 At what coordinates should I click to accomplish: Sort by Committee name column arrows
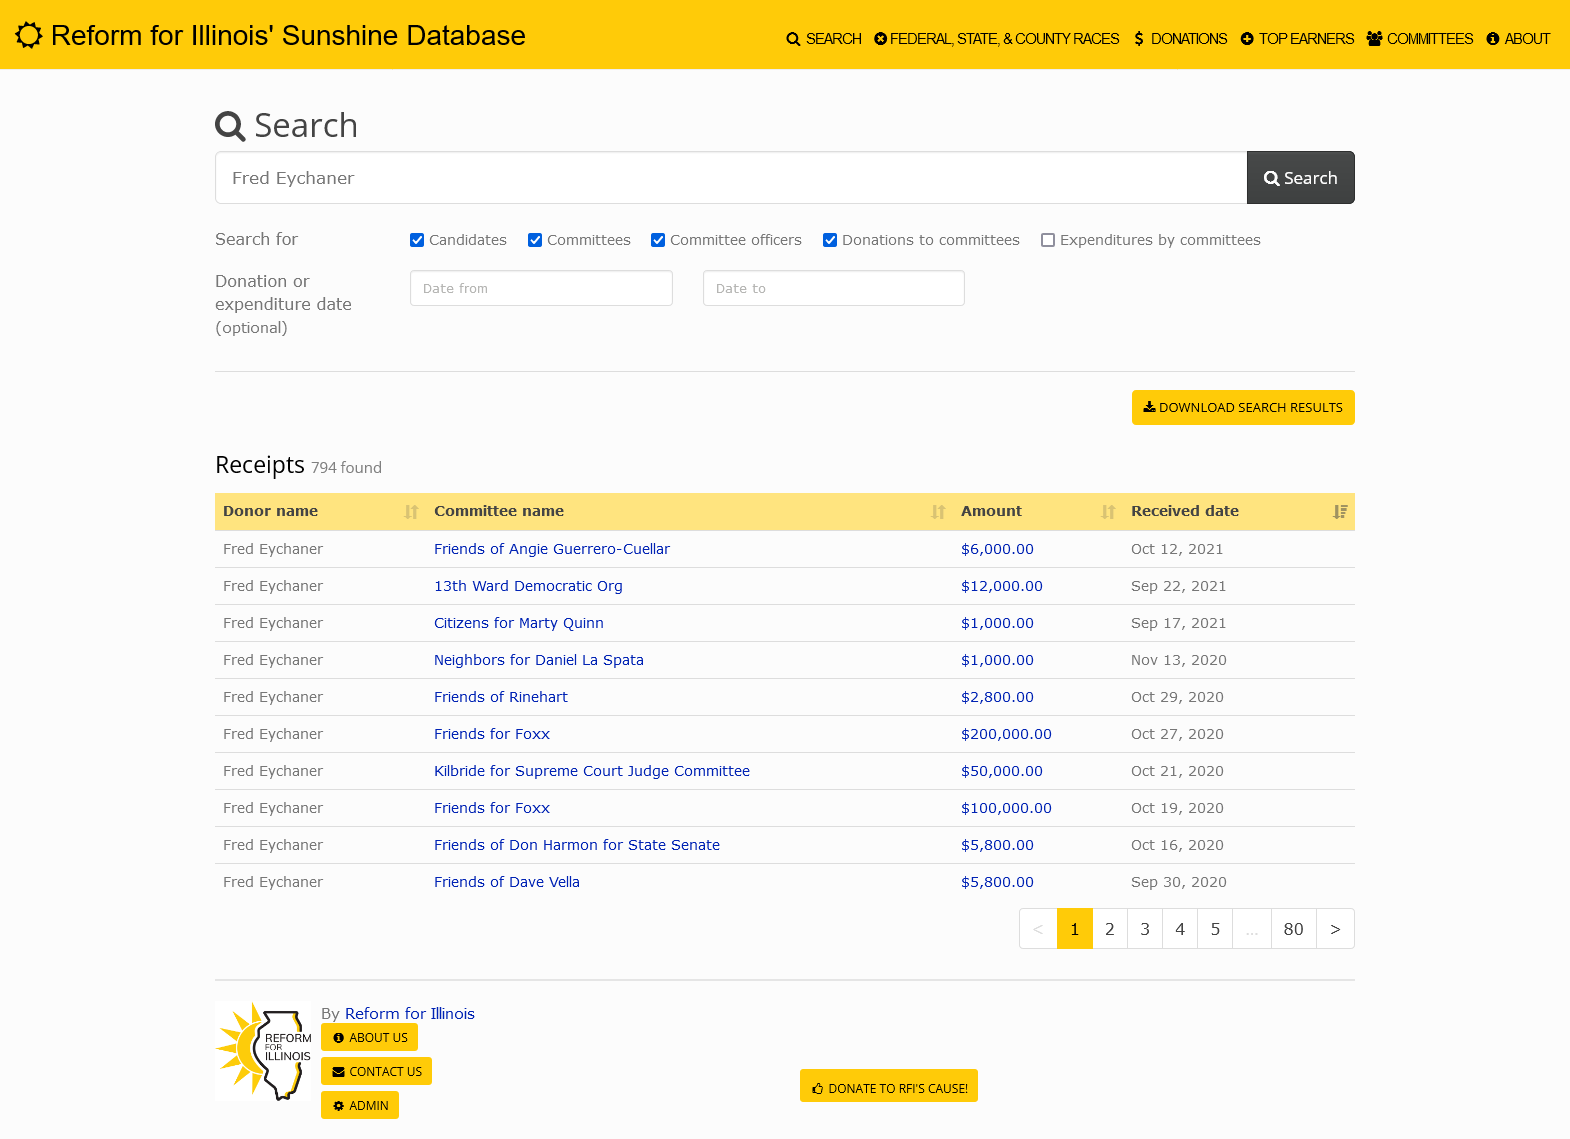click(x=938, y=512)
